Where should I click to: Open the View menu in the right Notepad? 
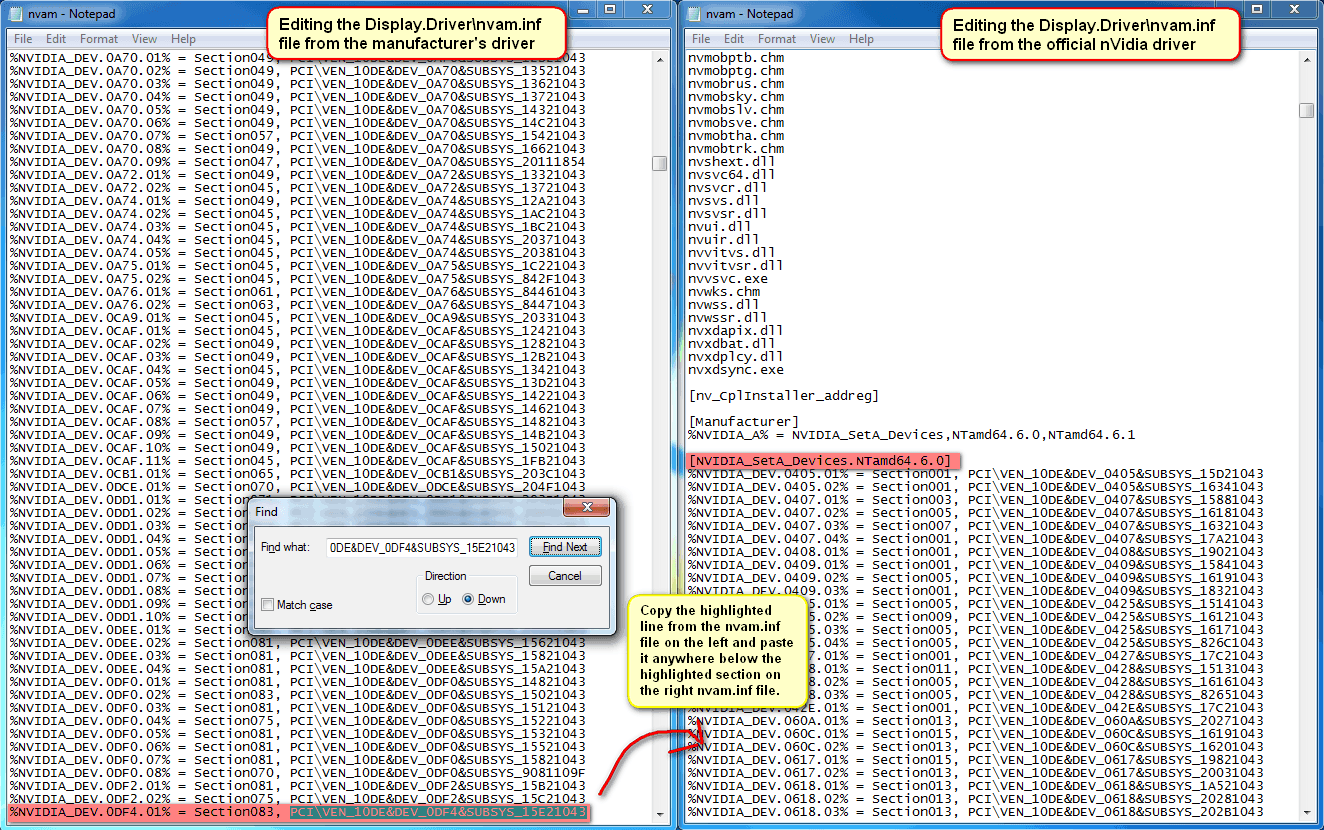click(x=822, y=39)
